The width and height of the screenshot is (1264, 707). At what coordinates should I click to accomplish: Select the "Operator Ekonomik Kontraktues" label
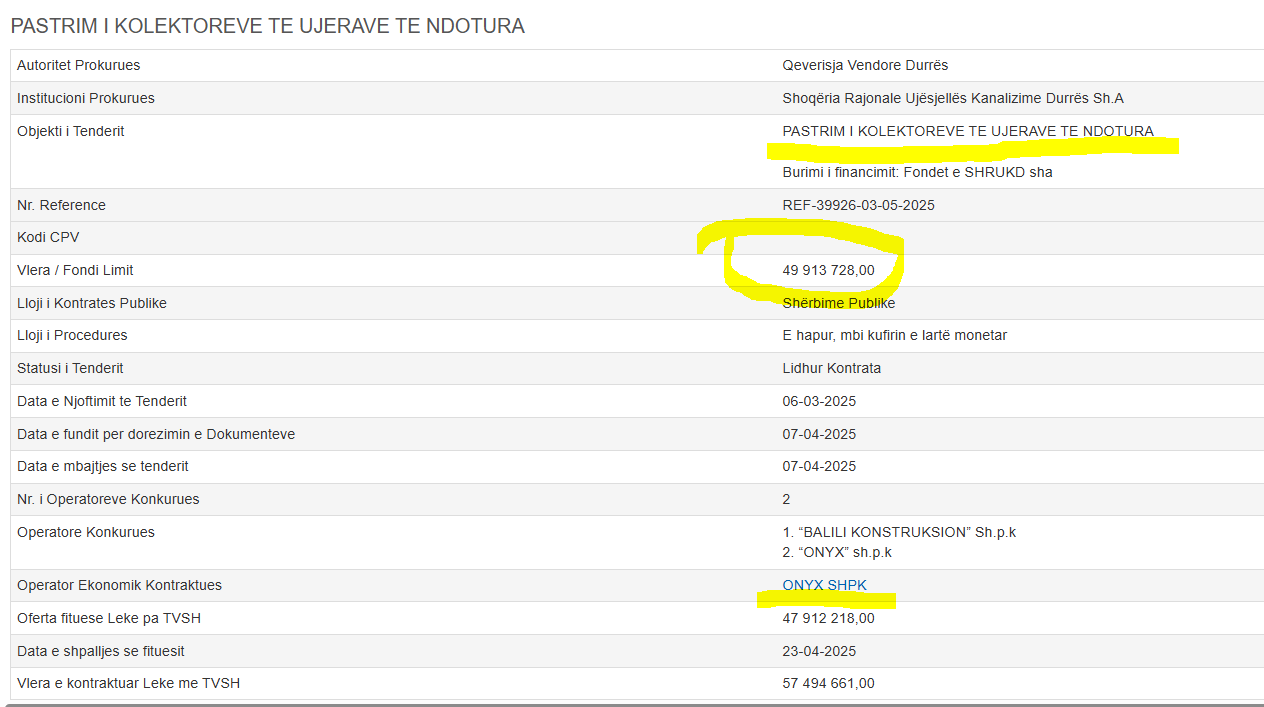[119, 585]
